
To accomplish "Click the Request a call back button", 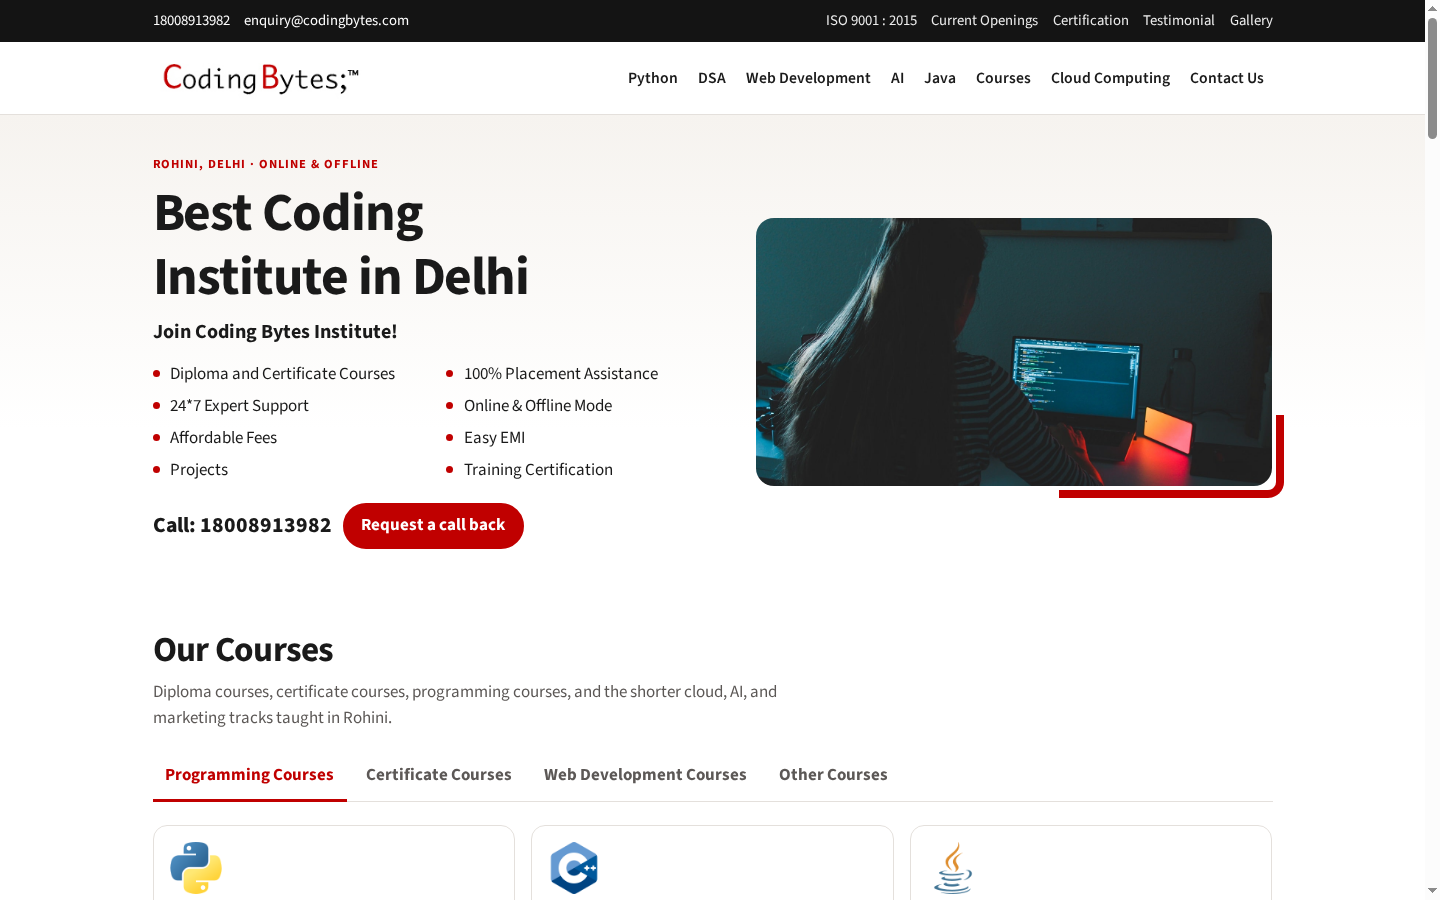I will pos(433,526).
